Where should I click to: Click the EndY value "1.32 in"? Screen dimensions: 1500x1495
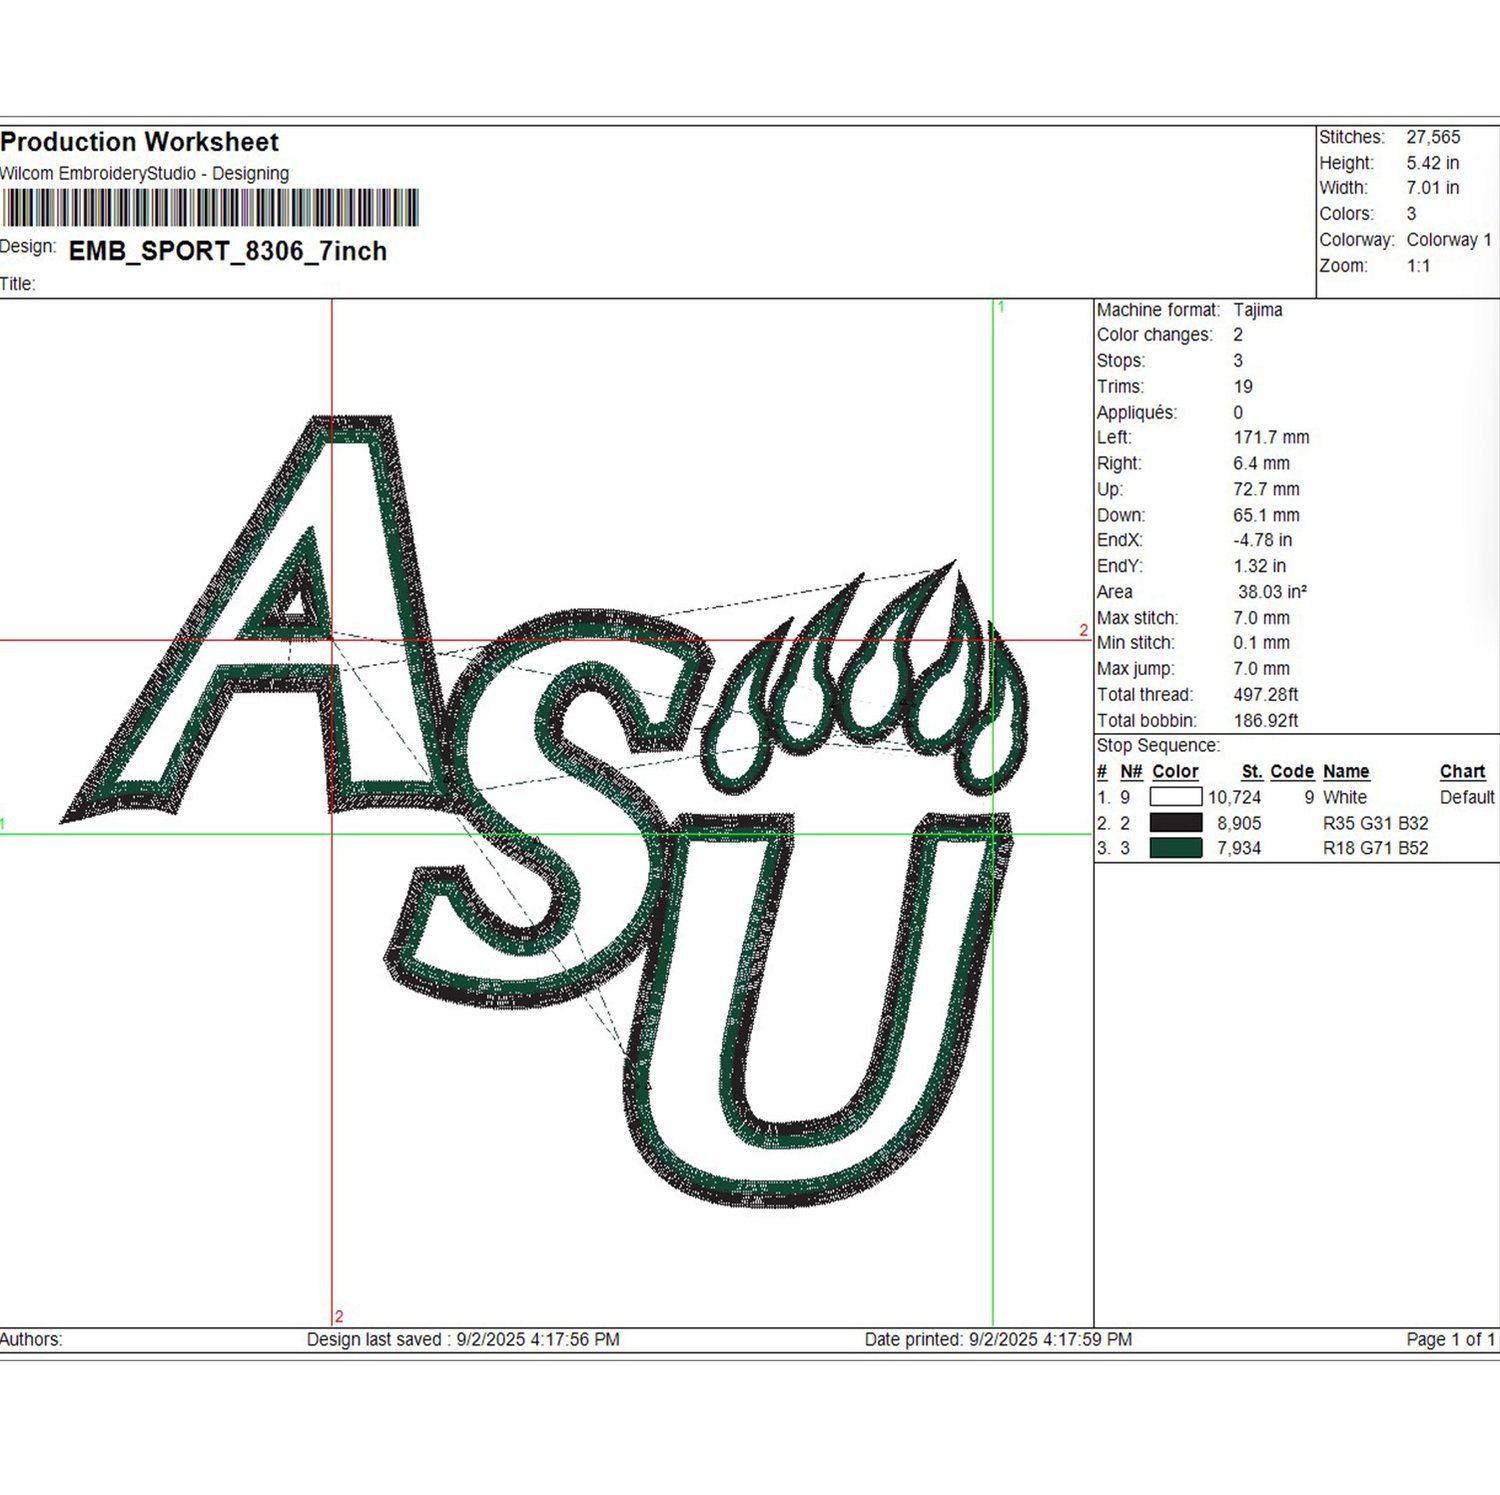[1259, 566]
